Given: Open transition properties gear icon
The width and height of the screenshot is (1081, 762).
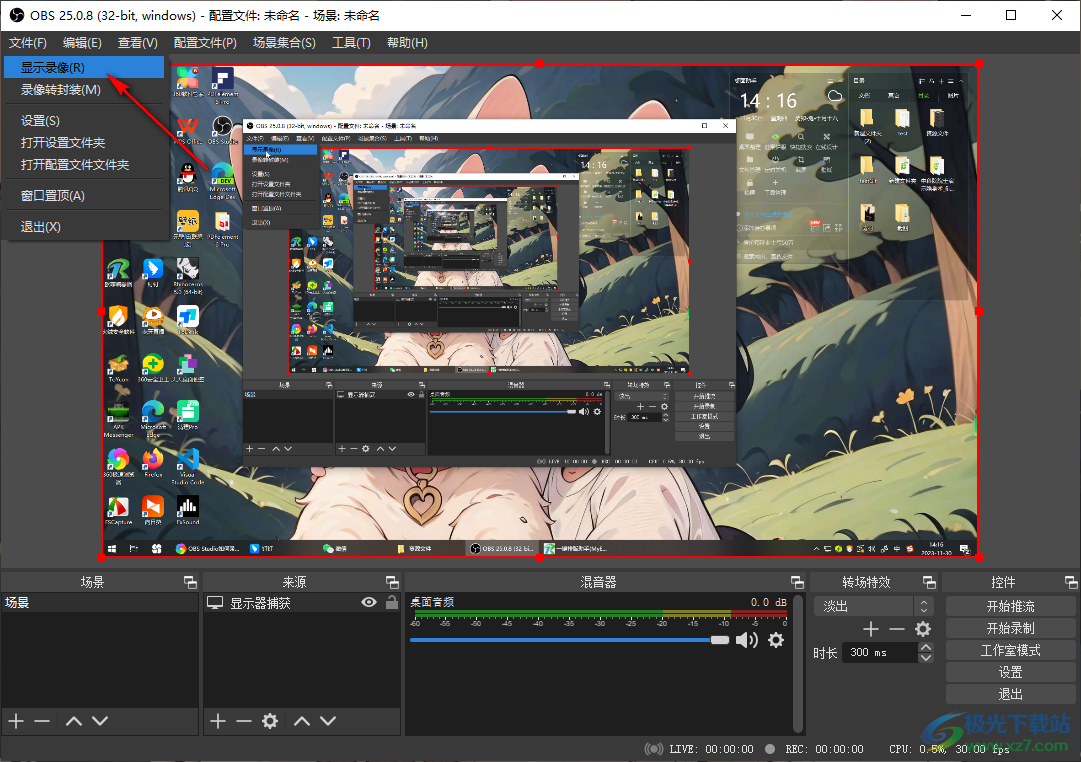Looking at the screenshot, I should 922,629.
